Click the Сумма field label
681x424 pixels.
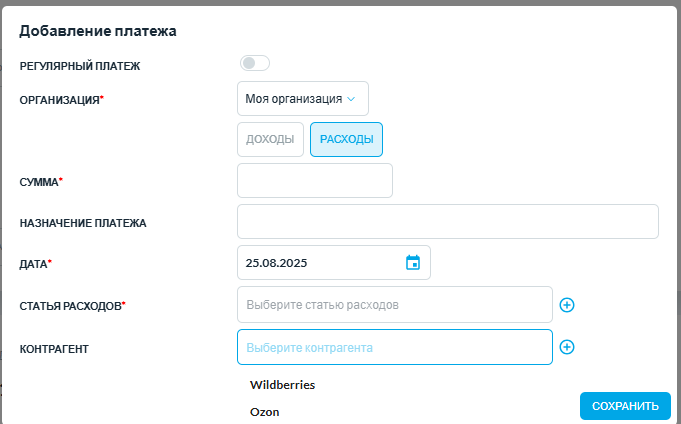41,182
